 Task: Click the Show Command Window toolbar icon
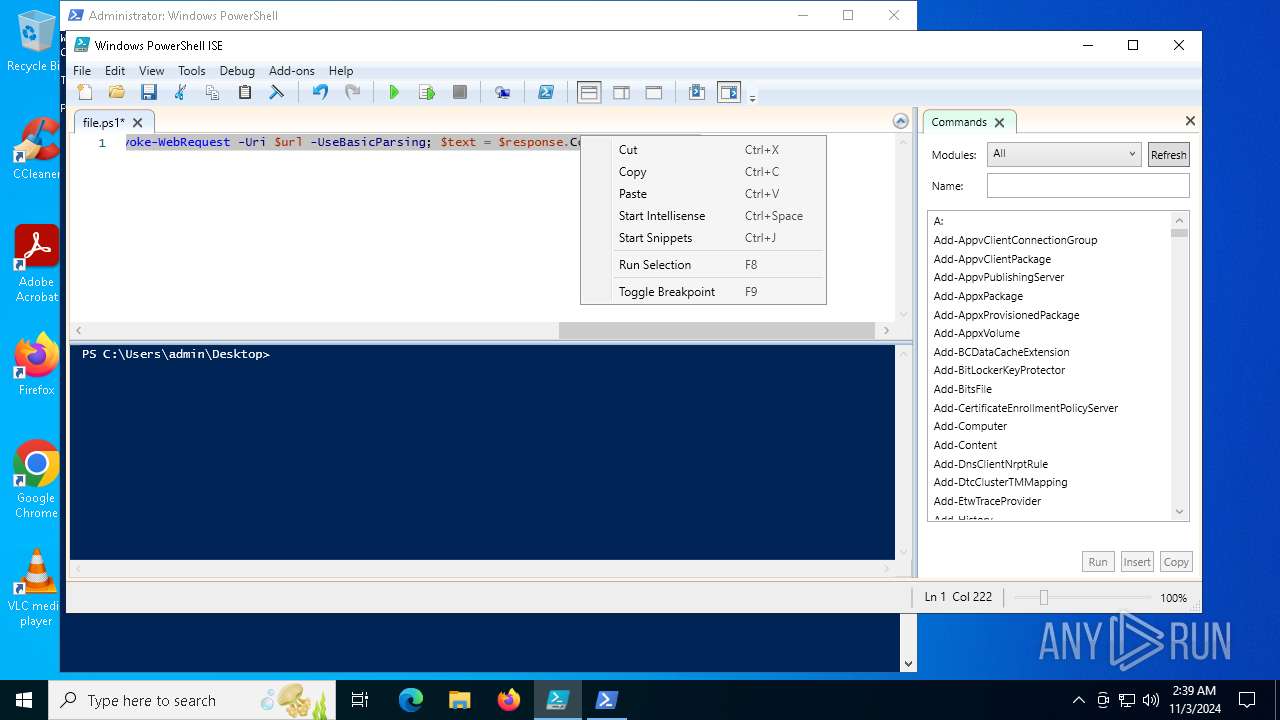point(697,92)
